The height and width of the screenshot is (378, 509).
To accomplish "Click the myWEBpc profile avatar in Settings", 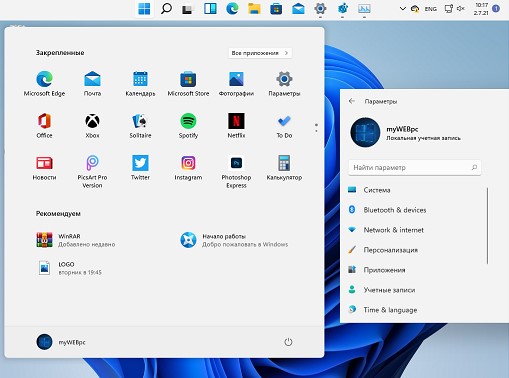I will click(365, 132).
